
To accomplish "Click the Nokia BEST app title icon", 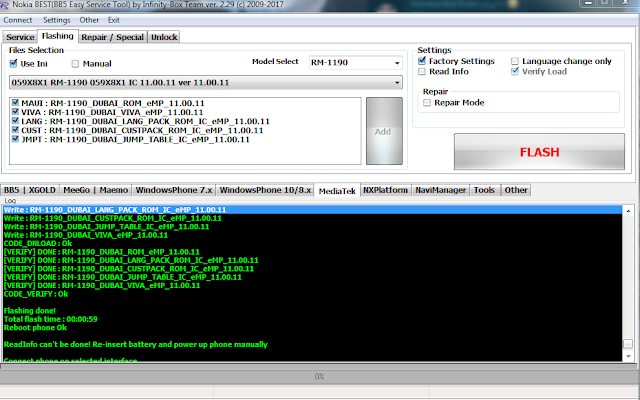I will tap(4, 5).
